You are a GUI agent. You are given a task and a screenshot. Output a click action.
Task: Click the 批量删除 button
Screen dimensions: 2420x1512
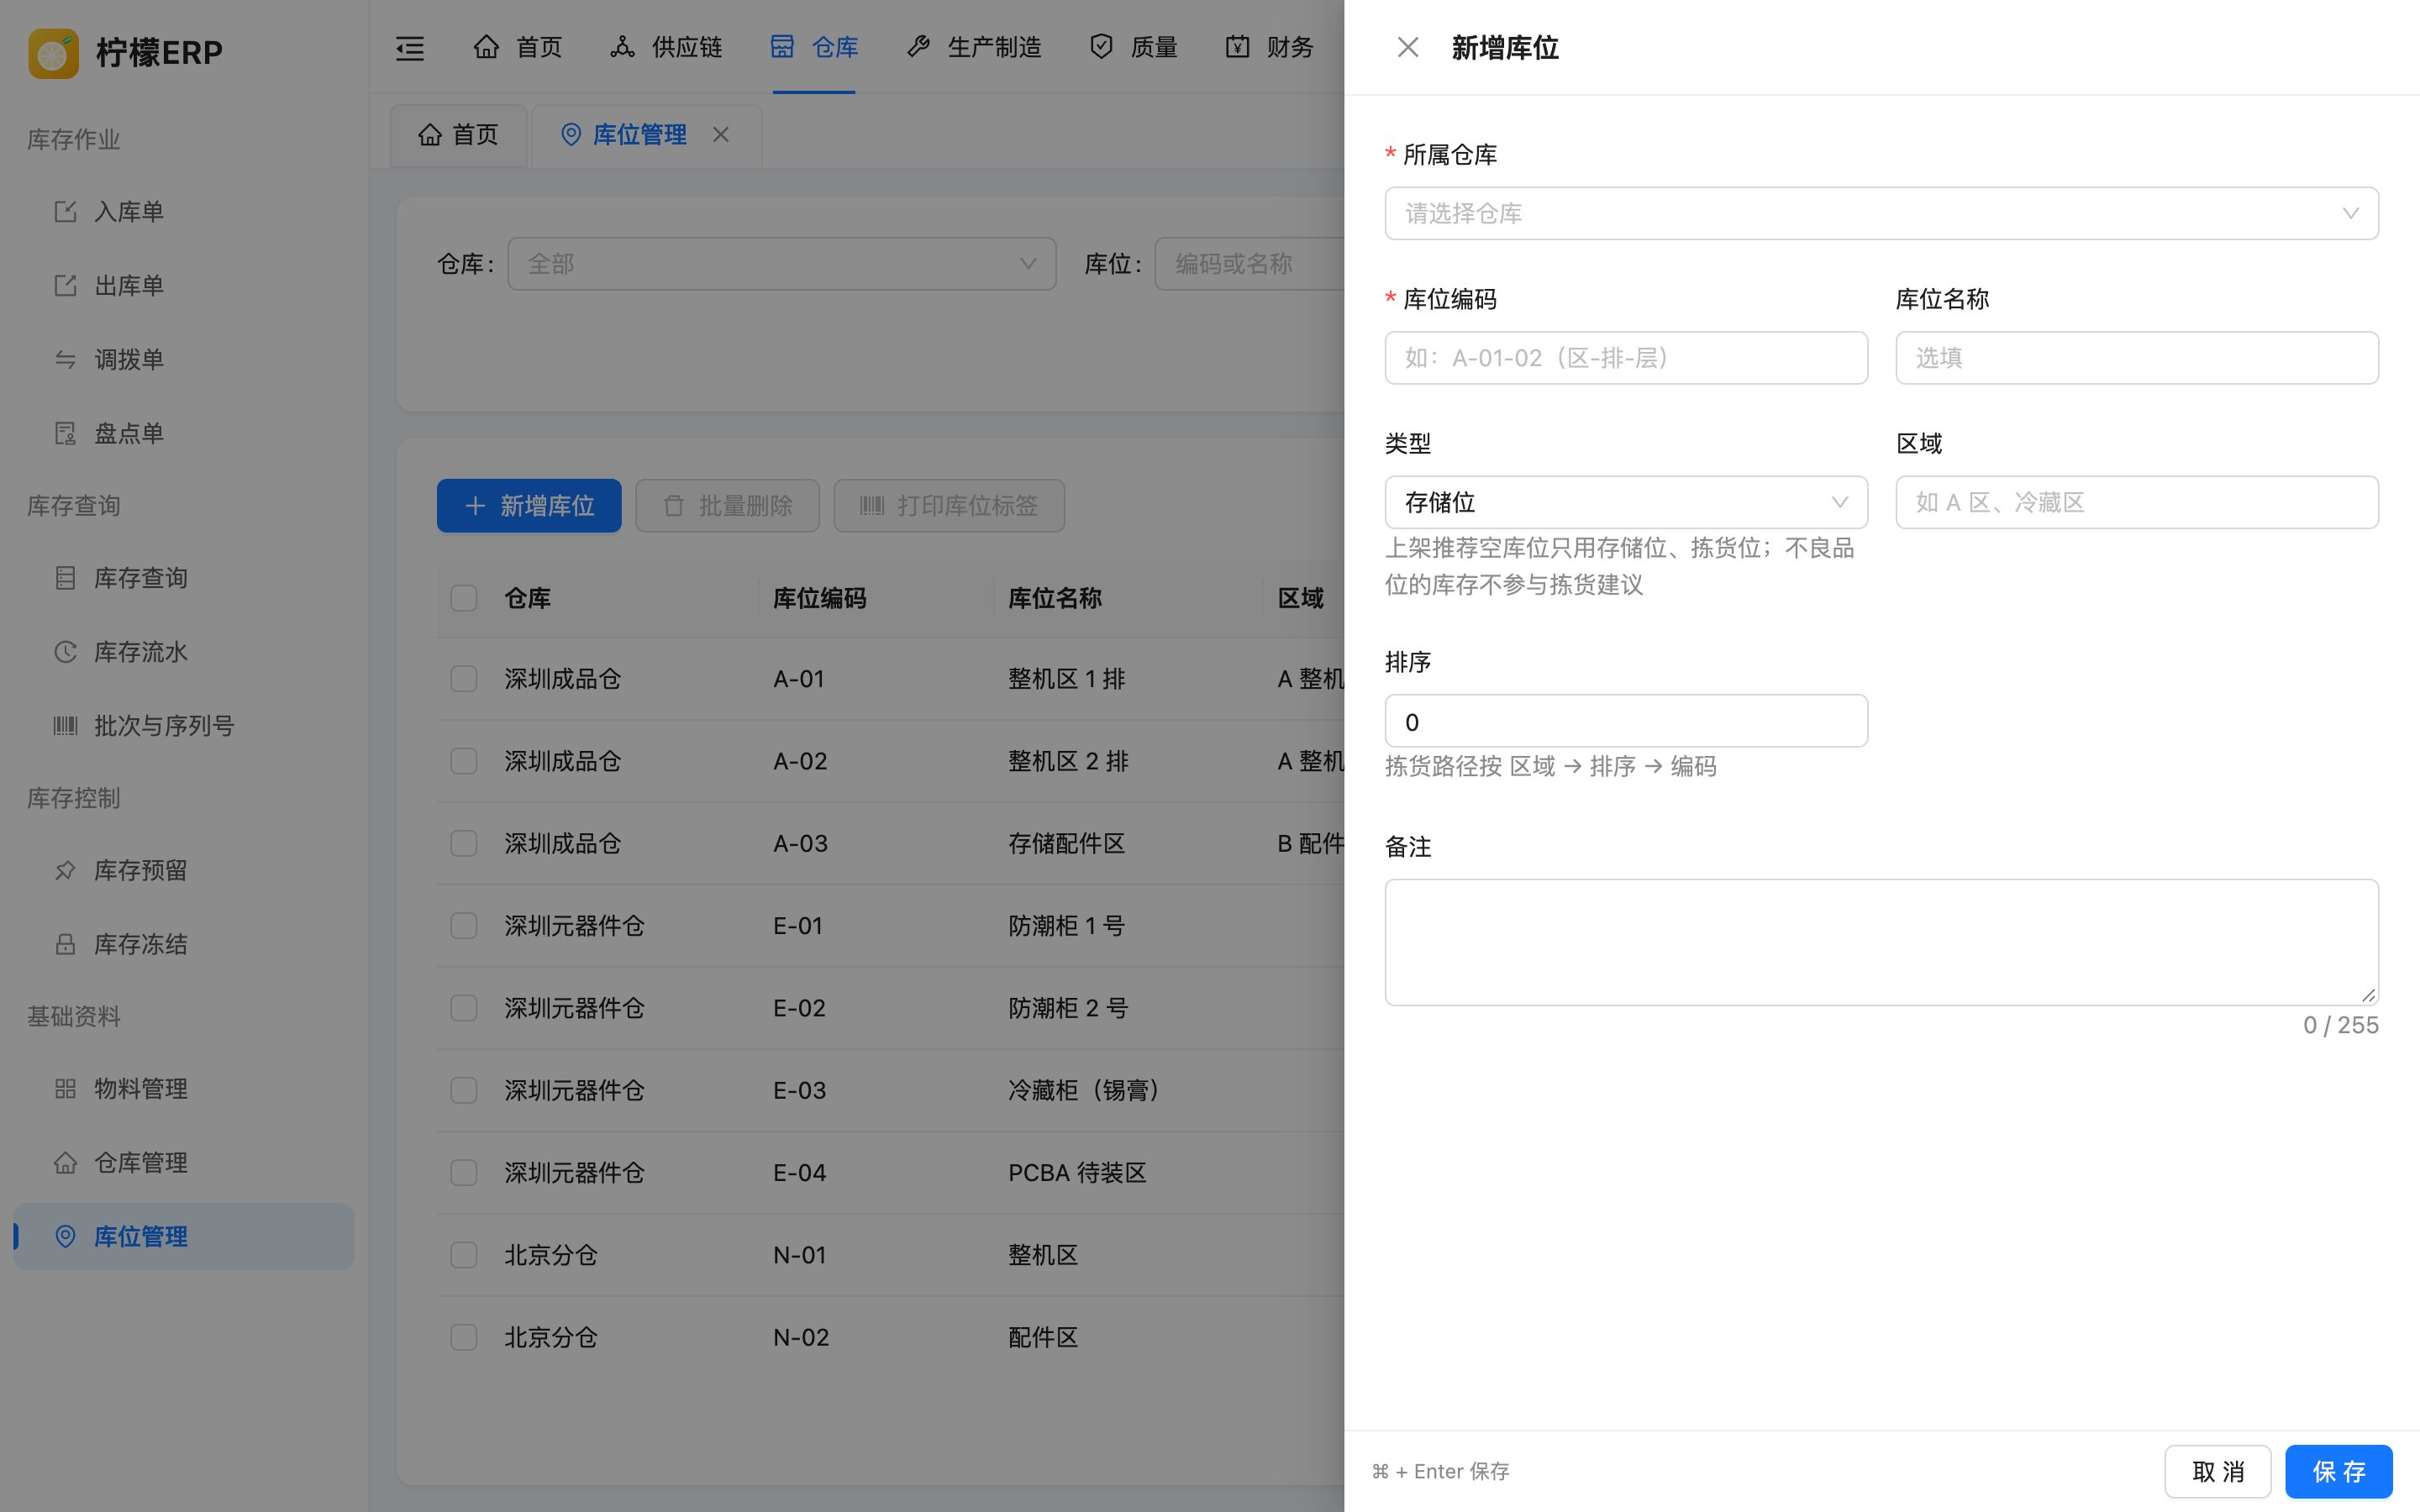tap(727, 506)
